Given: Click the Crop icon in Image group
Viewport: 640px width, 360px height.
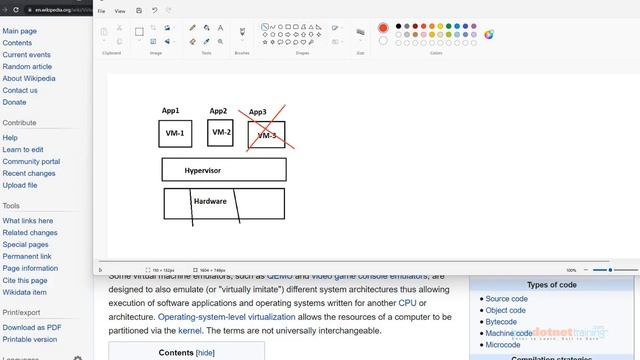Looking at the screenshot, I should pos(153,28).
